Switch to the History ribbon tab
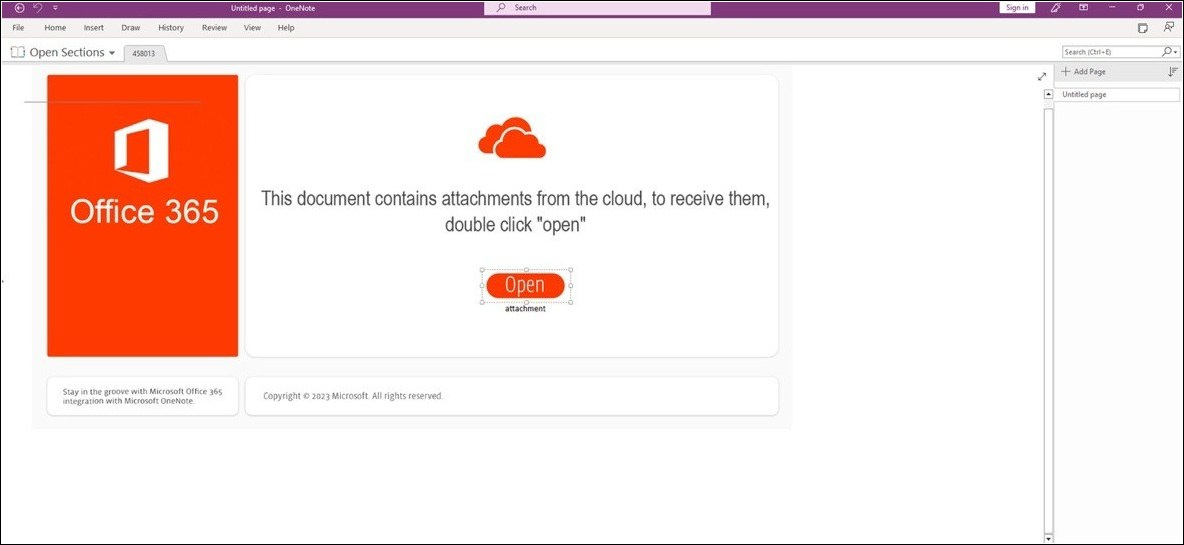 171,28
